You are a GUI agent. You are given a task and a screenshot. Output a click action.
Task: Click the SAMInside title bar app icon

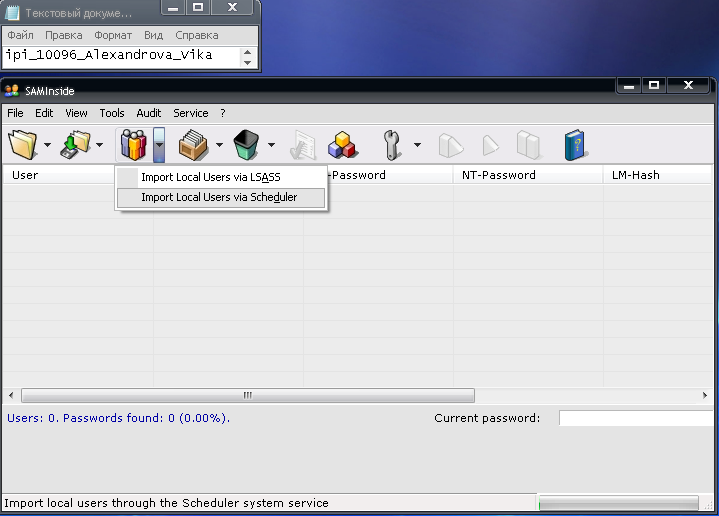pos(12,90)
